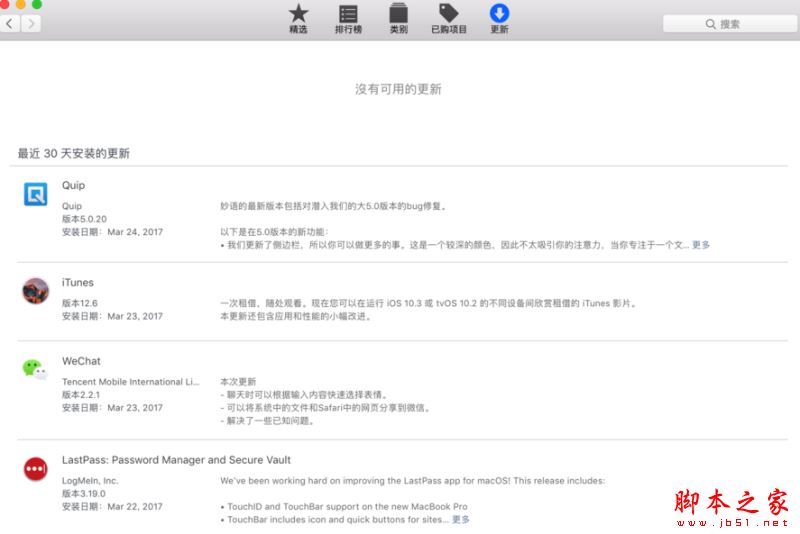The height and width of the screenshot is (534, 800).
Task: Go forward with the right arrow button
Action: [31, 23]
